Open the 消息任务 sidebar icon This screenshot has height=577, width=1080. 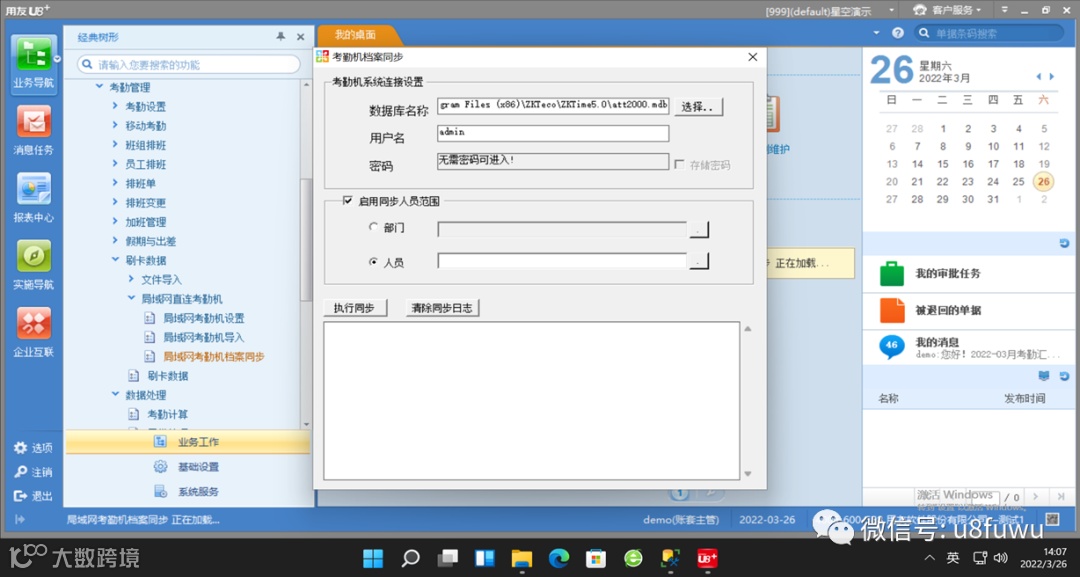coord(33,130)
